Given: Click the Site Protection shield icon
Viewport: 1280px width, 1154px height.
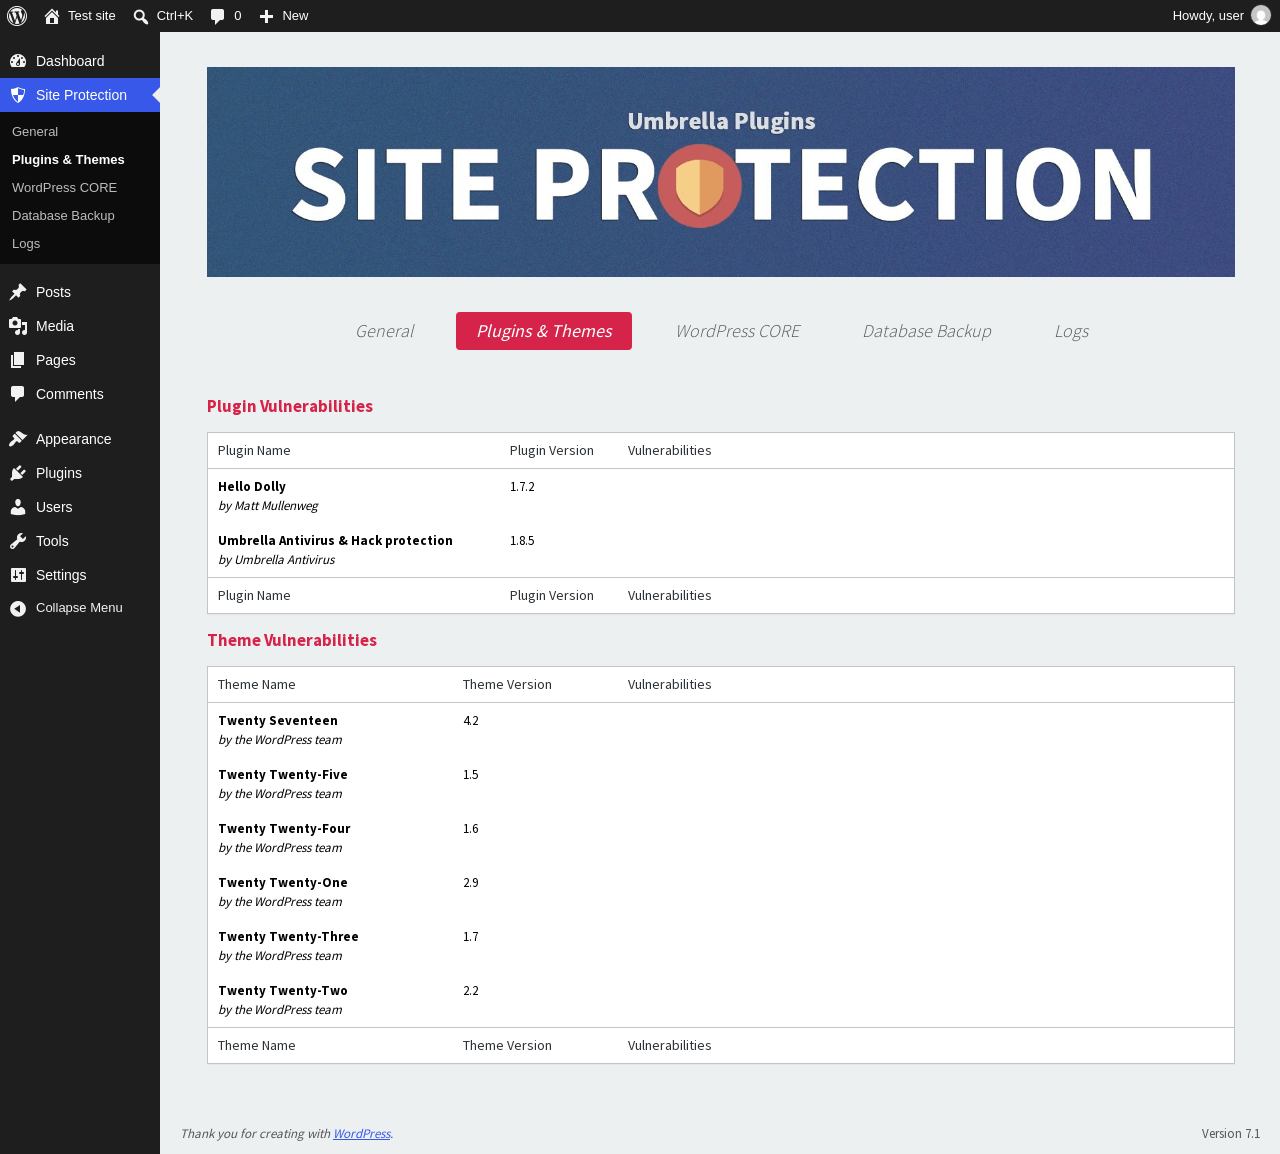Looking at the screenshot, I should 18,95.
